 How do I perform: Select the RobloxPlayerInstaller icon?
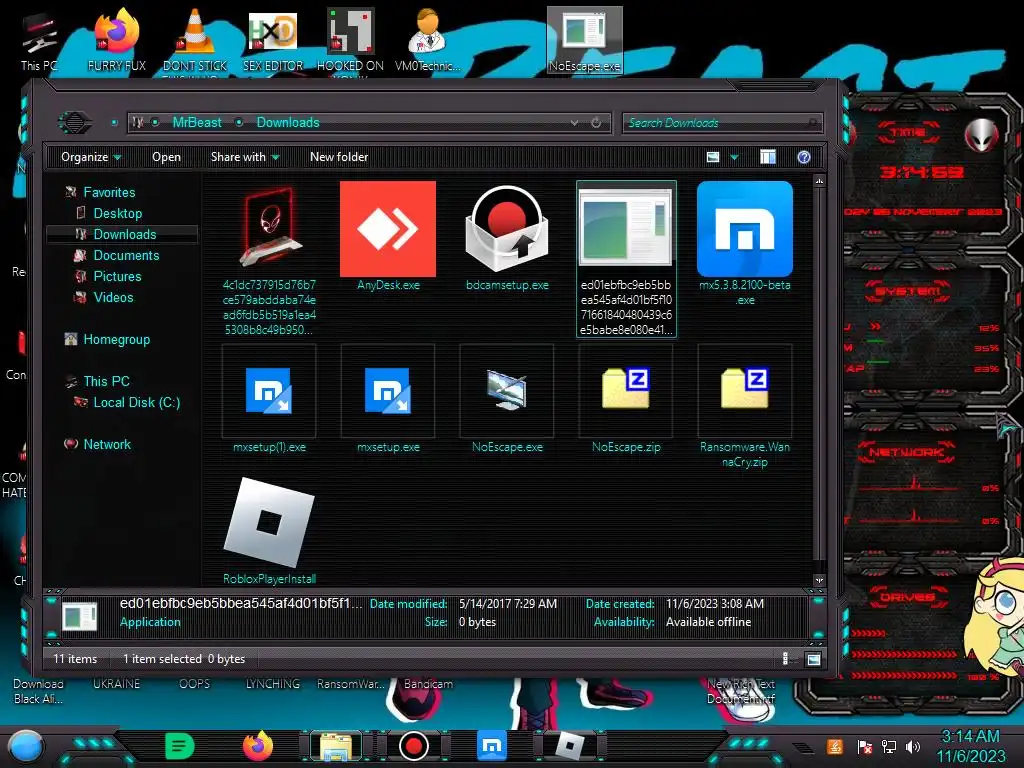pyautogui.click(x=269, y=522)
